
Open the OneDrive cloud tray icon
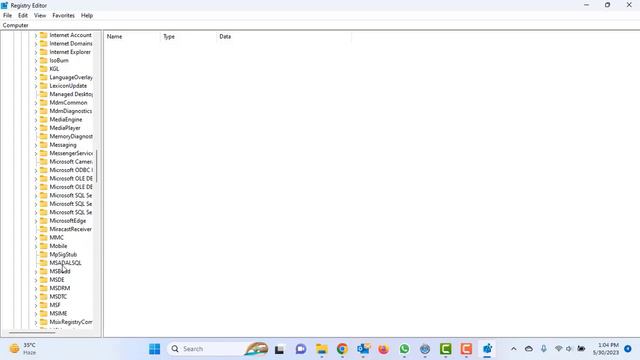click(x=529, y=349)
